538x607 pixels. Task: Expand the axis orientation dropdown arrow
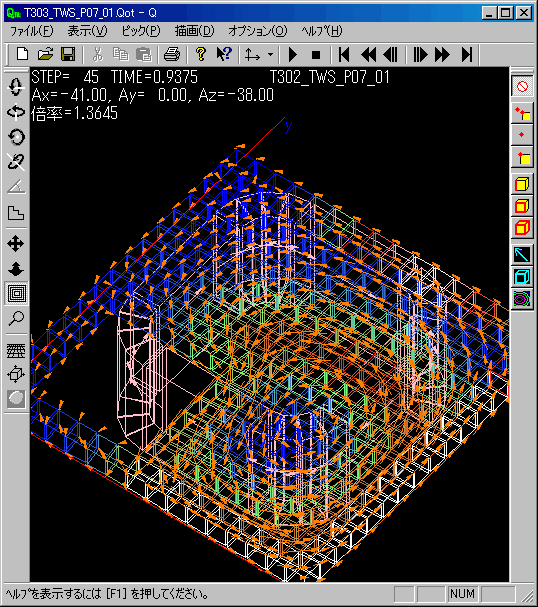pos(271,55)
